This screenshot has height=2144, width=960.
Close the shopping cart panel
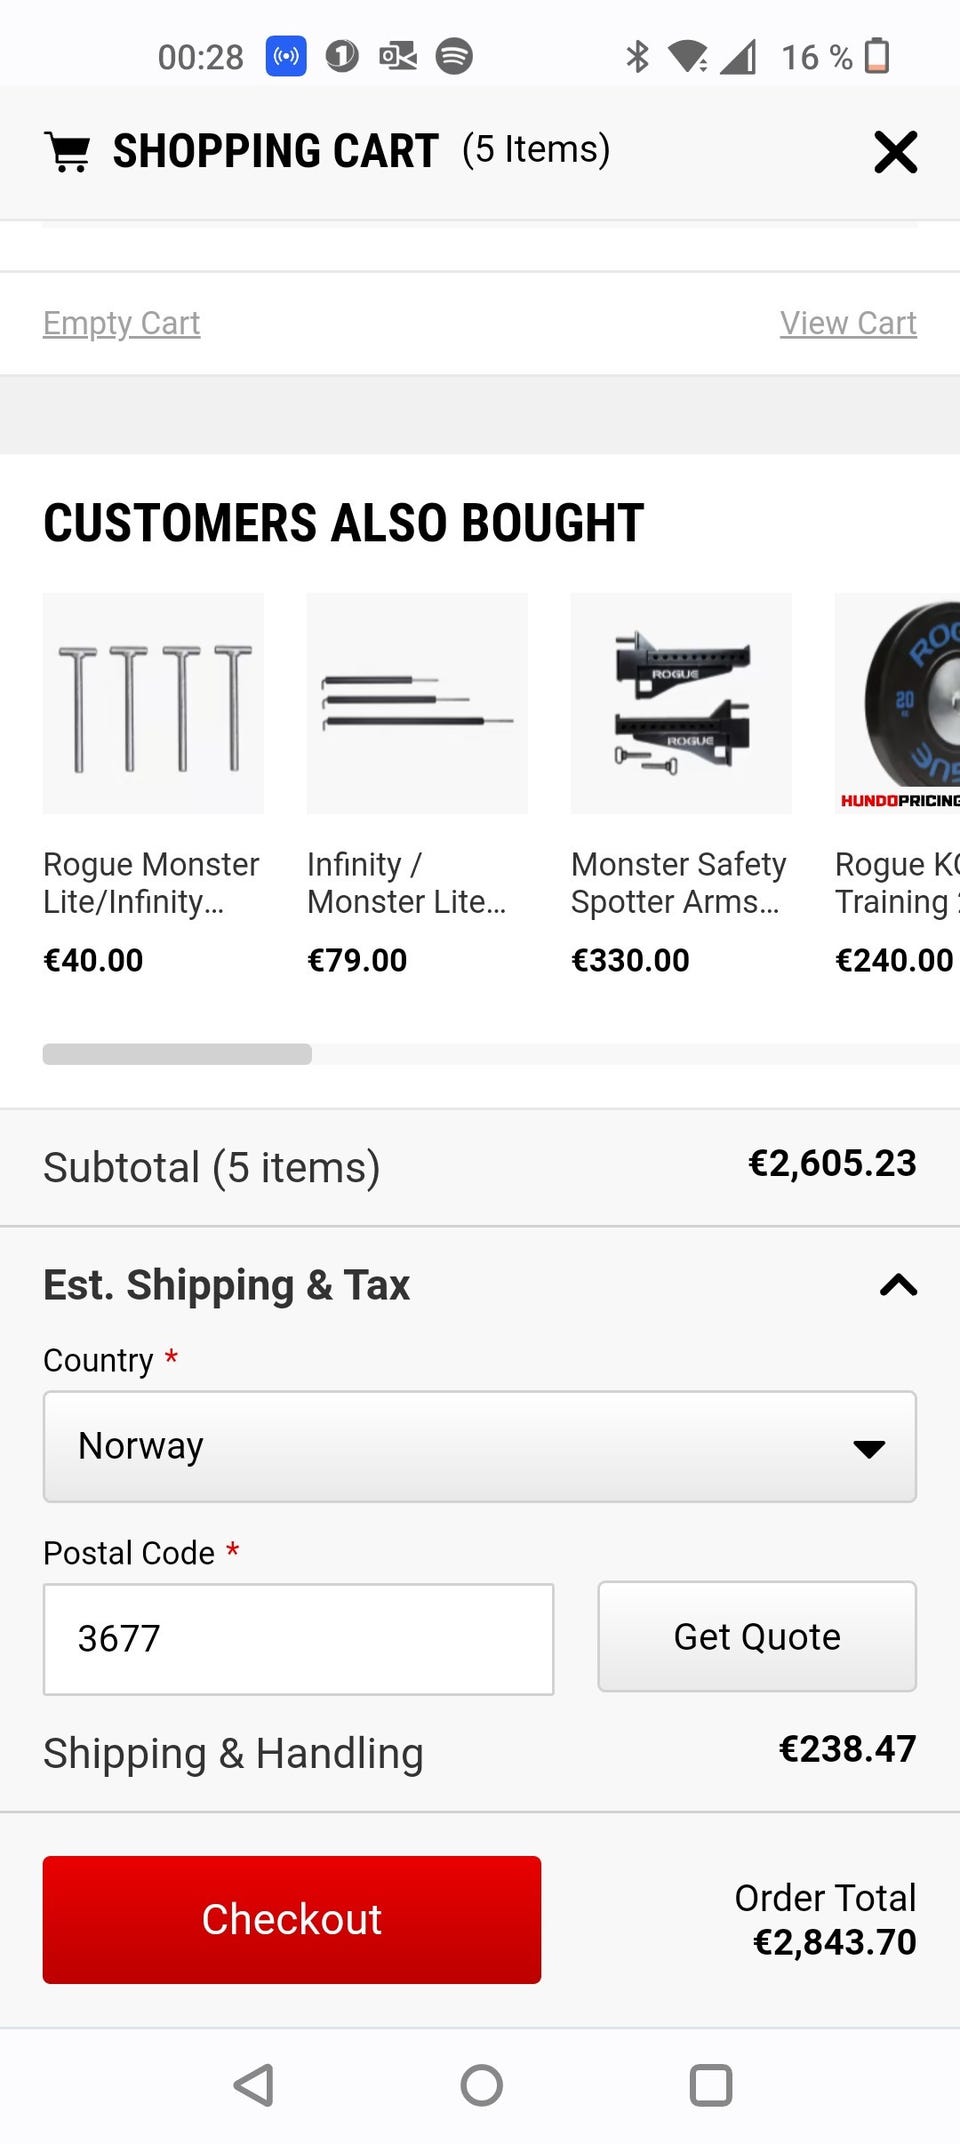[x=895, y=152]
